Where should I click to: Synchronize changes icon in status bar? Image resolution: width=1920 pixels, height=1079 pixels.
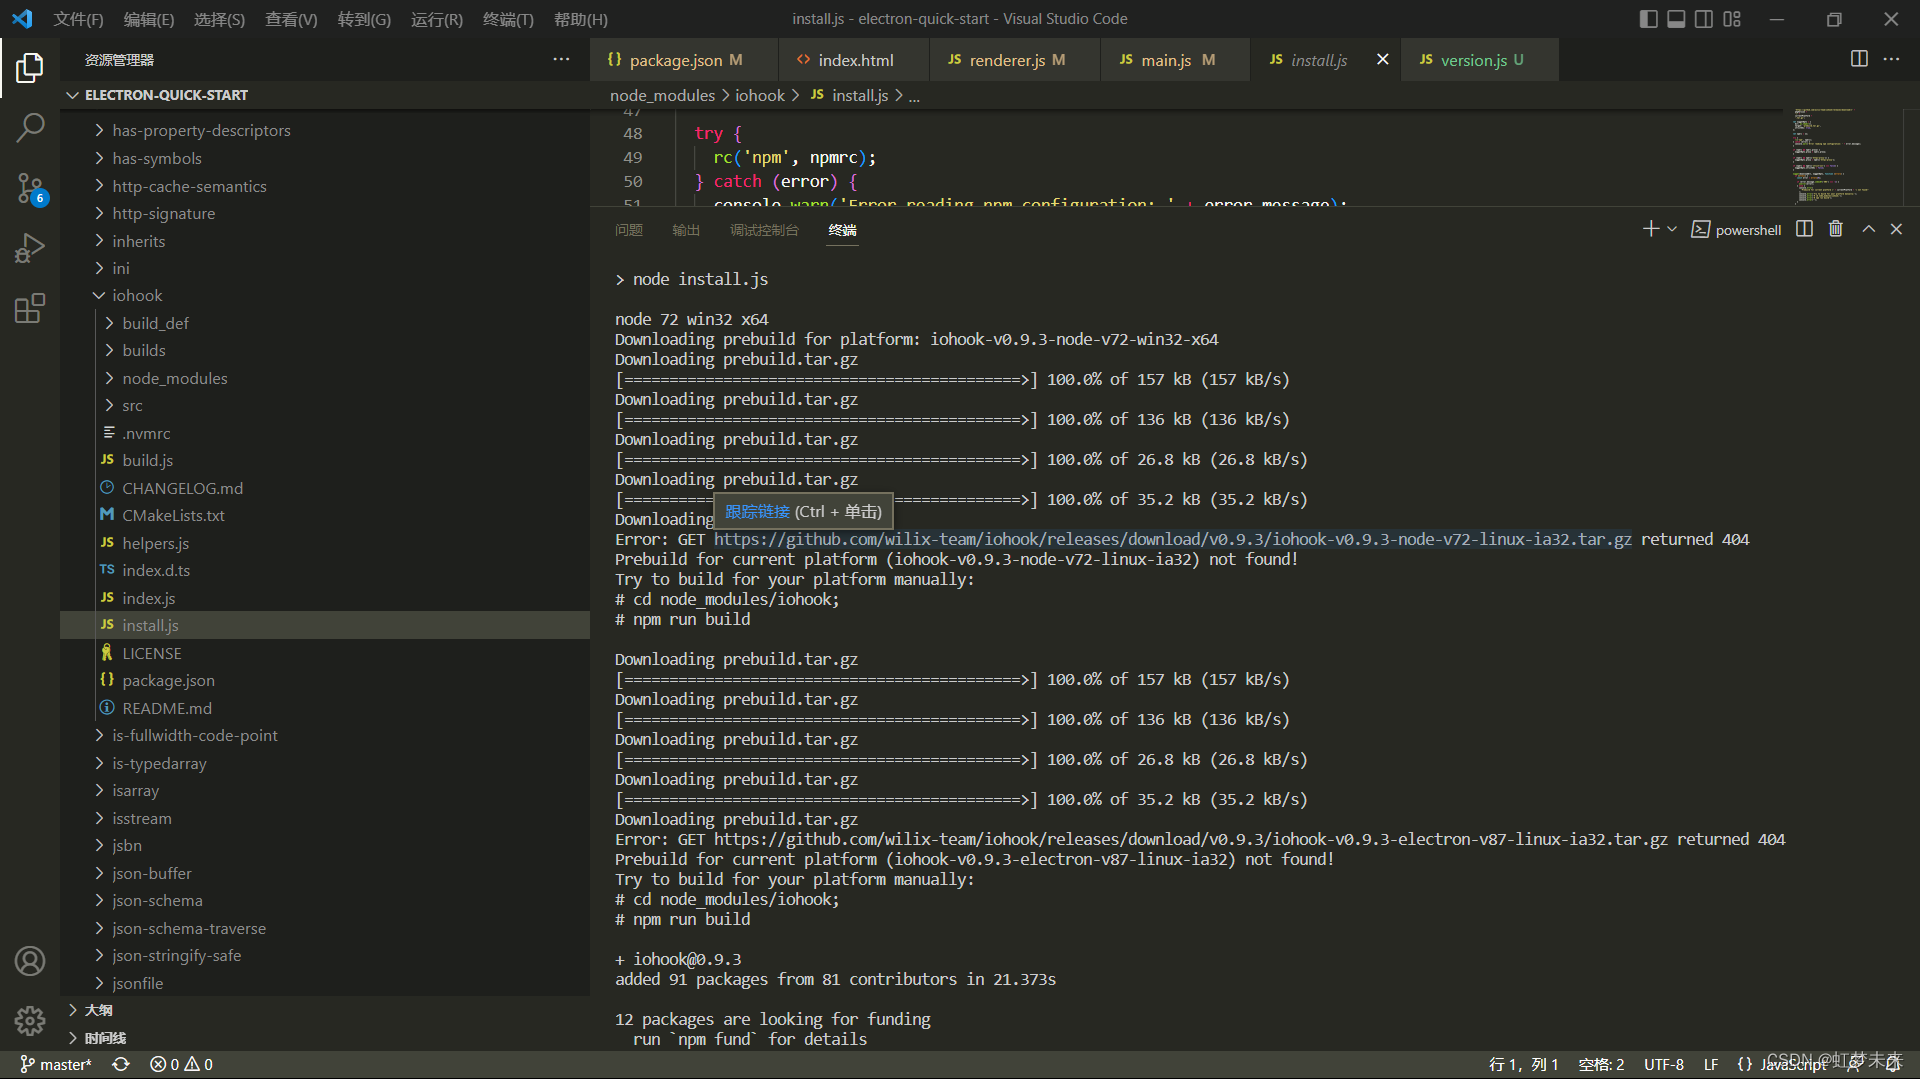(121, 1065)
